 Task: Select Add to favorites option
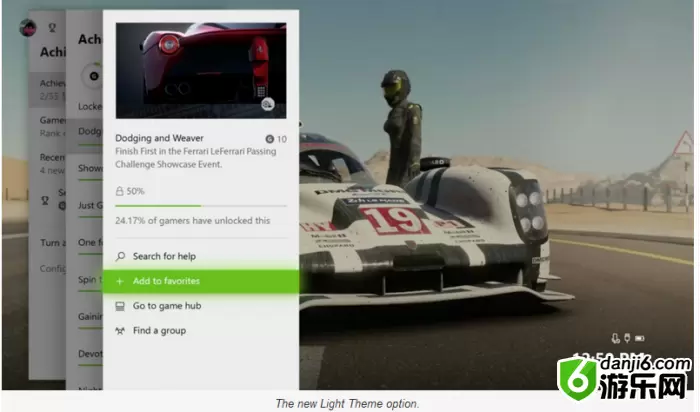[201, 281]
